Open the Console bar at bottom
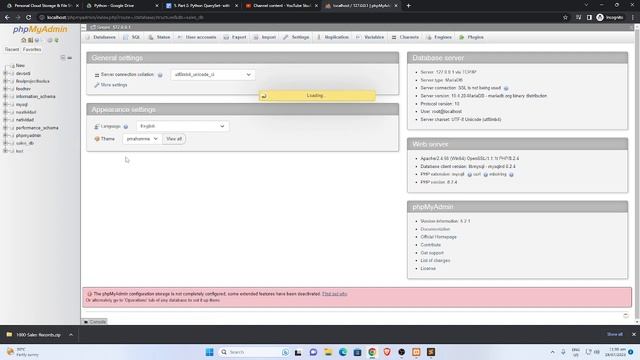640x360 pixels. 95,322
